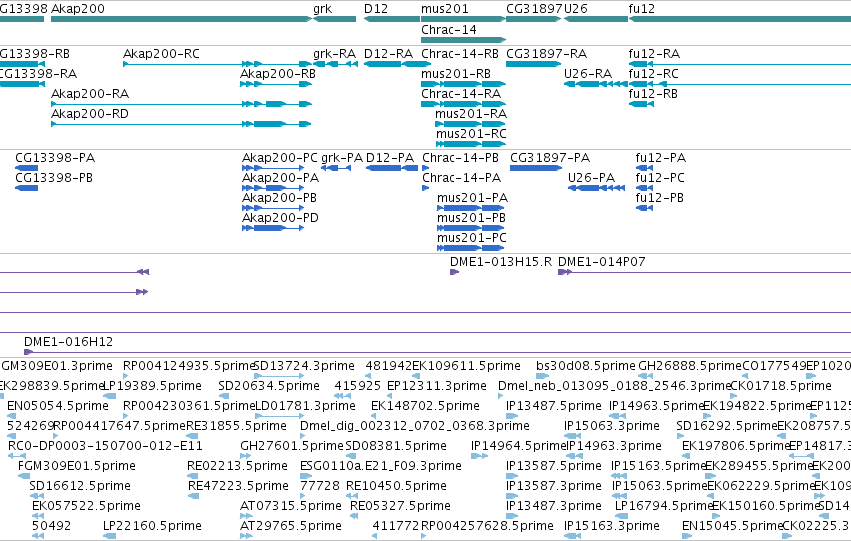Select the GH26888.5prime EST label

[x=690, y=366]
